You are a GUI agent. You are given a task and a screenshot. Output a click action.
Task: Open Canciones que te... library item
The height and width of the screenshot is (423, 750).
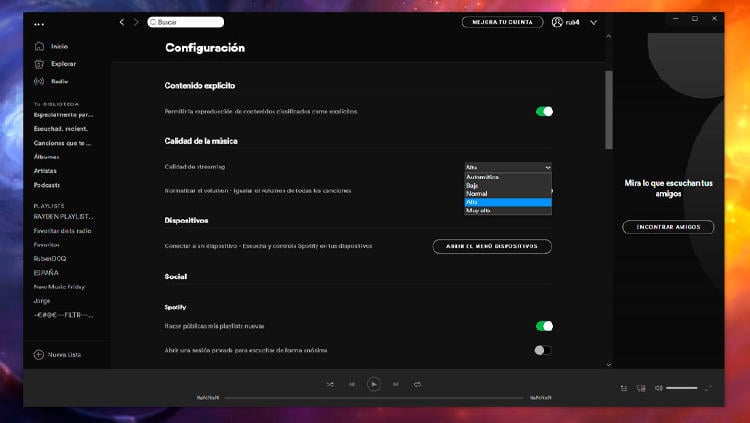pyautogui.click(x=62, y=143)
